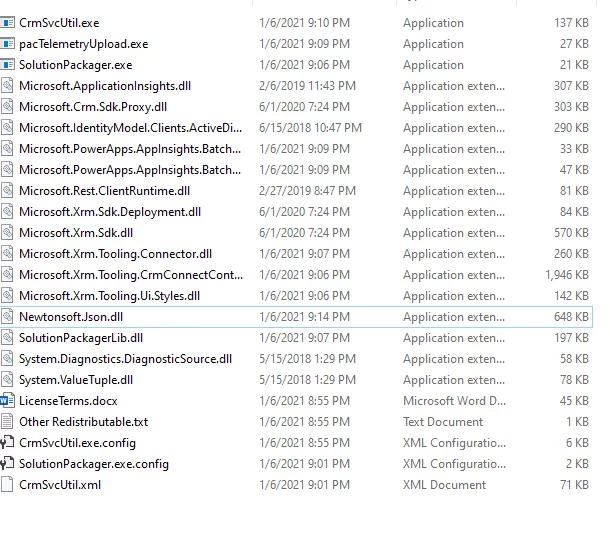Select the file name LicenseTerms.docx
This screenshot has width=610, height=533.
68,401
